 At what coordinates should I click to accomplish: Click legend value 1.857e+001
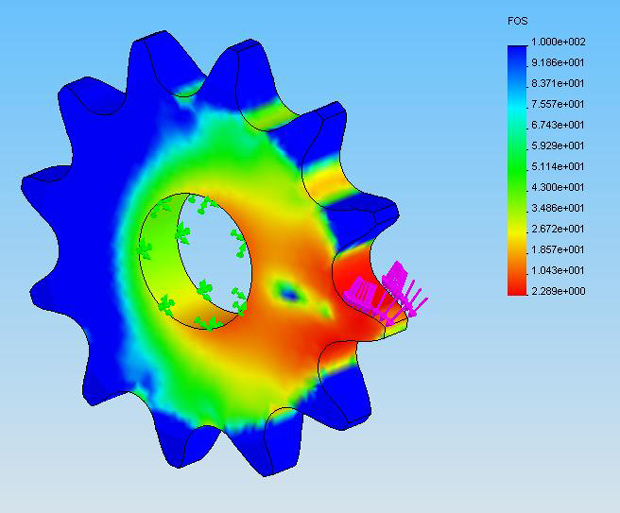coord(558,250)
